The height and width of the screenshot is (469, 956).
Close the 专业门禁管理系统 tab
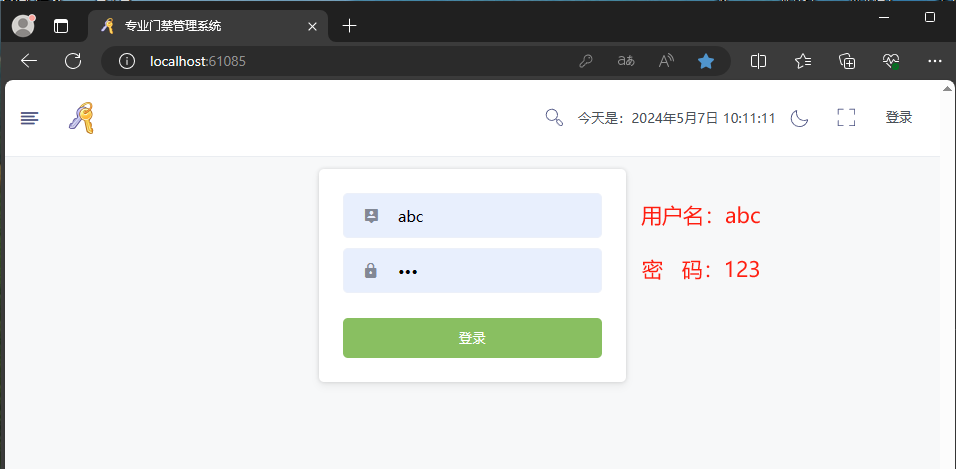tap(312, 26)
